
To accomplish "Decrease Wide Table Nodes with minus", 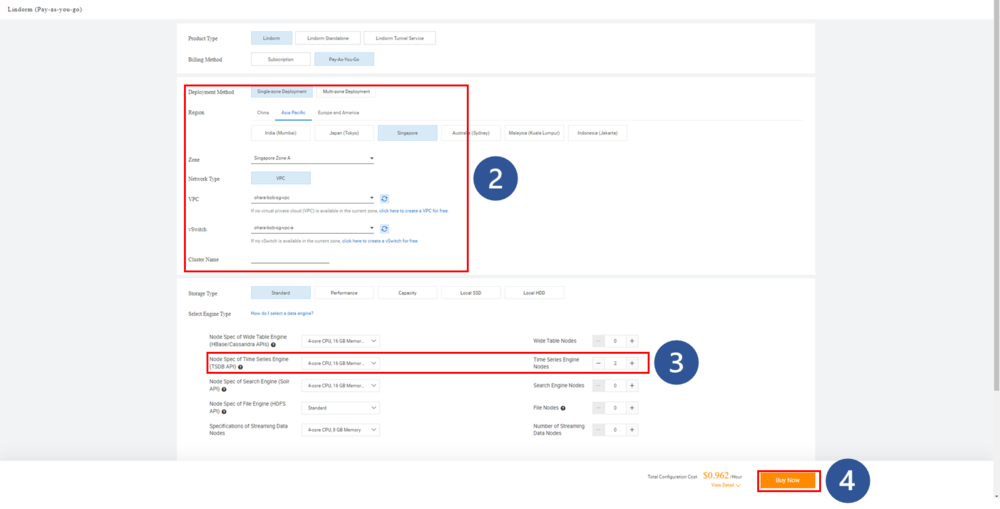I will tap(599, 341).
